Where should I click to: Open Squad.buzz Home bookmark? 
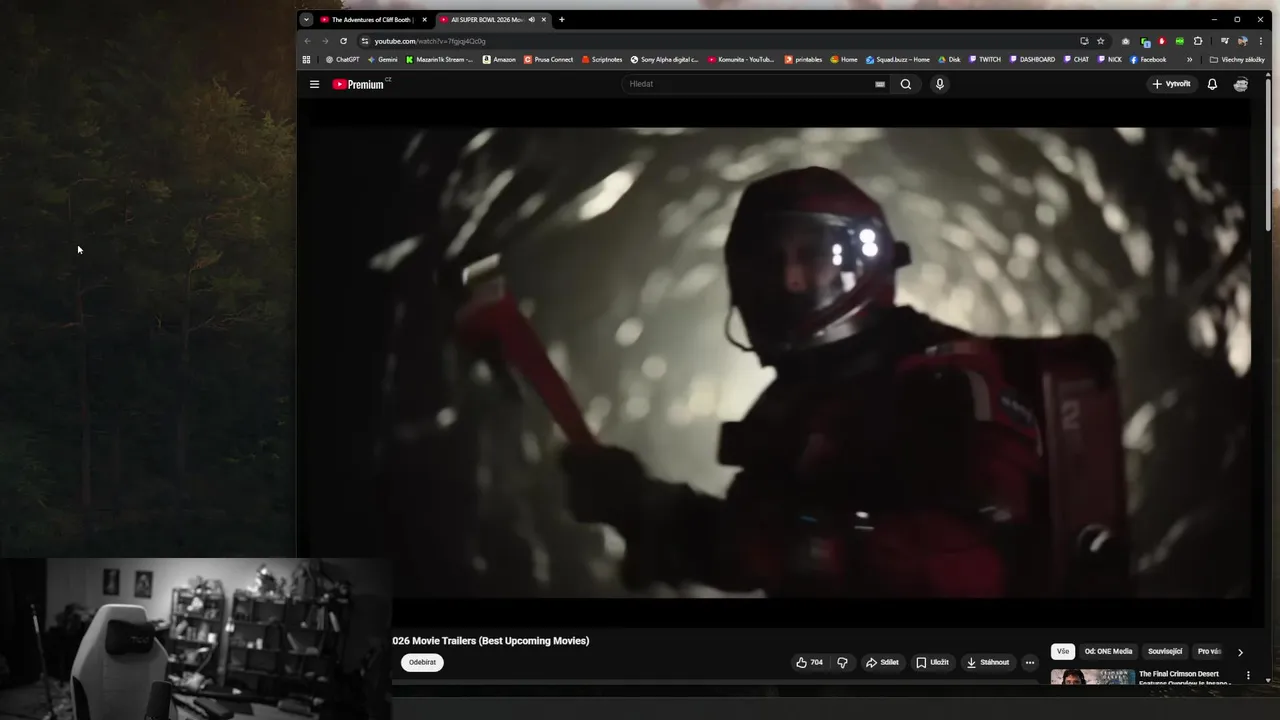tap(898, 60)
